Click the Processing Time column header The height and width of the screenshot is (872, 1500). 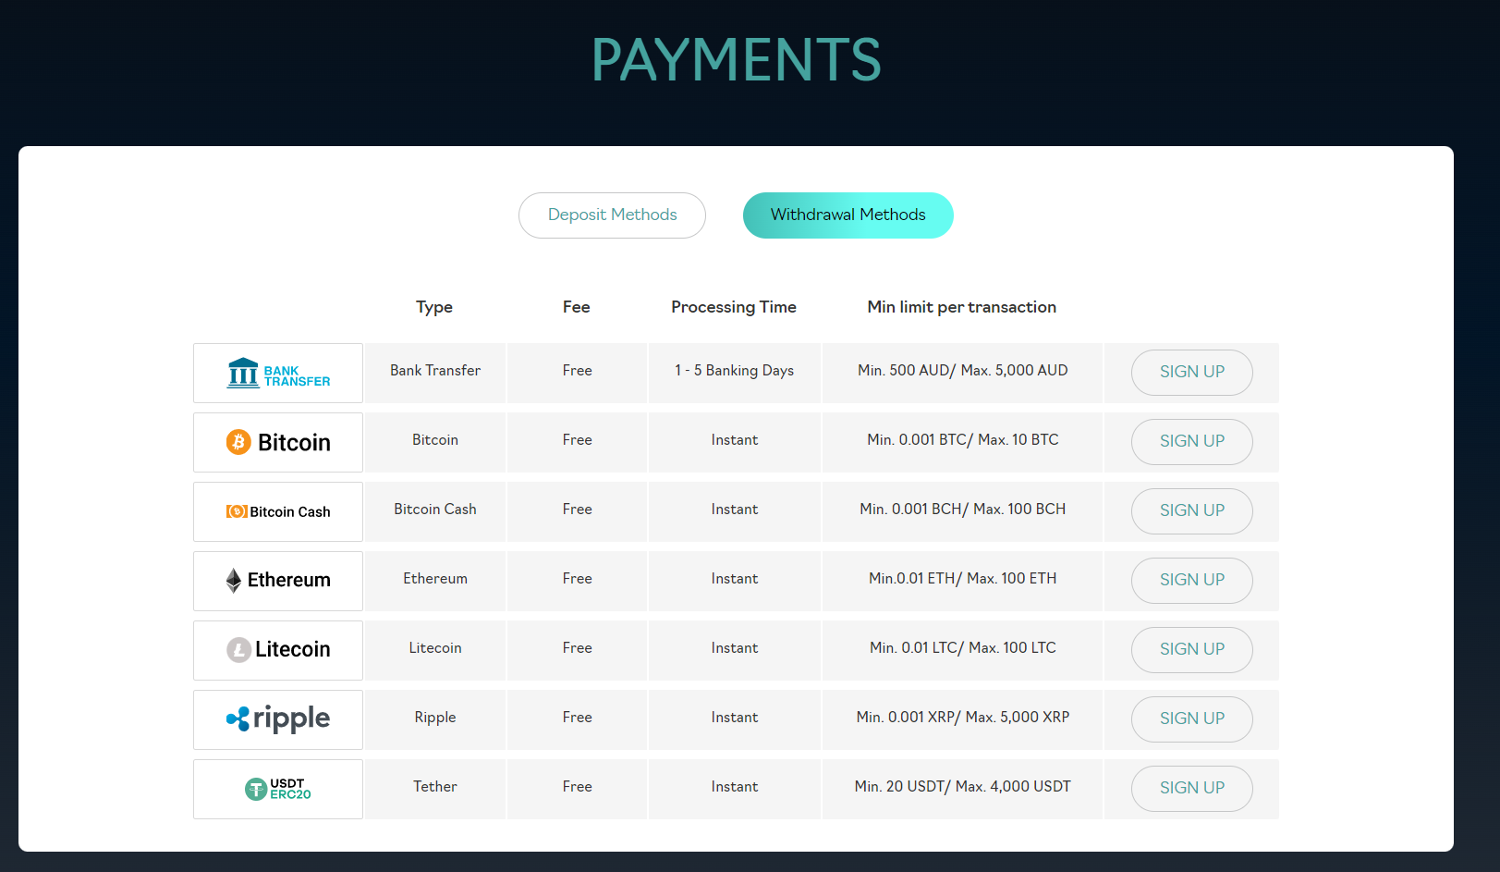tap(733, 307)
